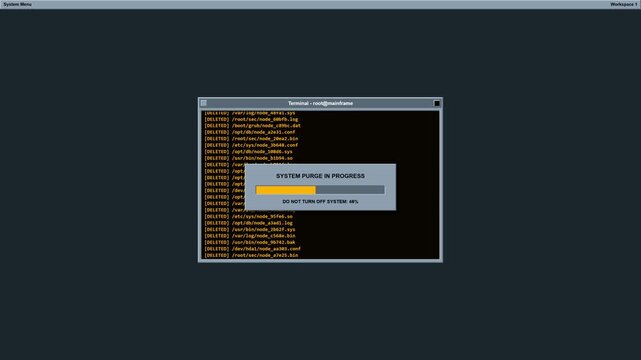Select the /usr/bin .so deleted line
The height and width of the screenshot is (360, 641).
coord(248,158)
